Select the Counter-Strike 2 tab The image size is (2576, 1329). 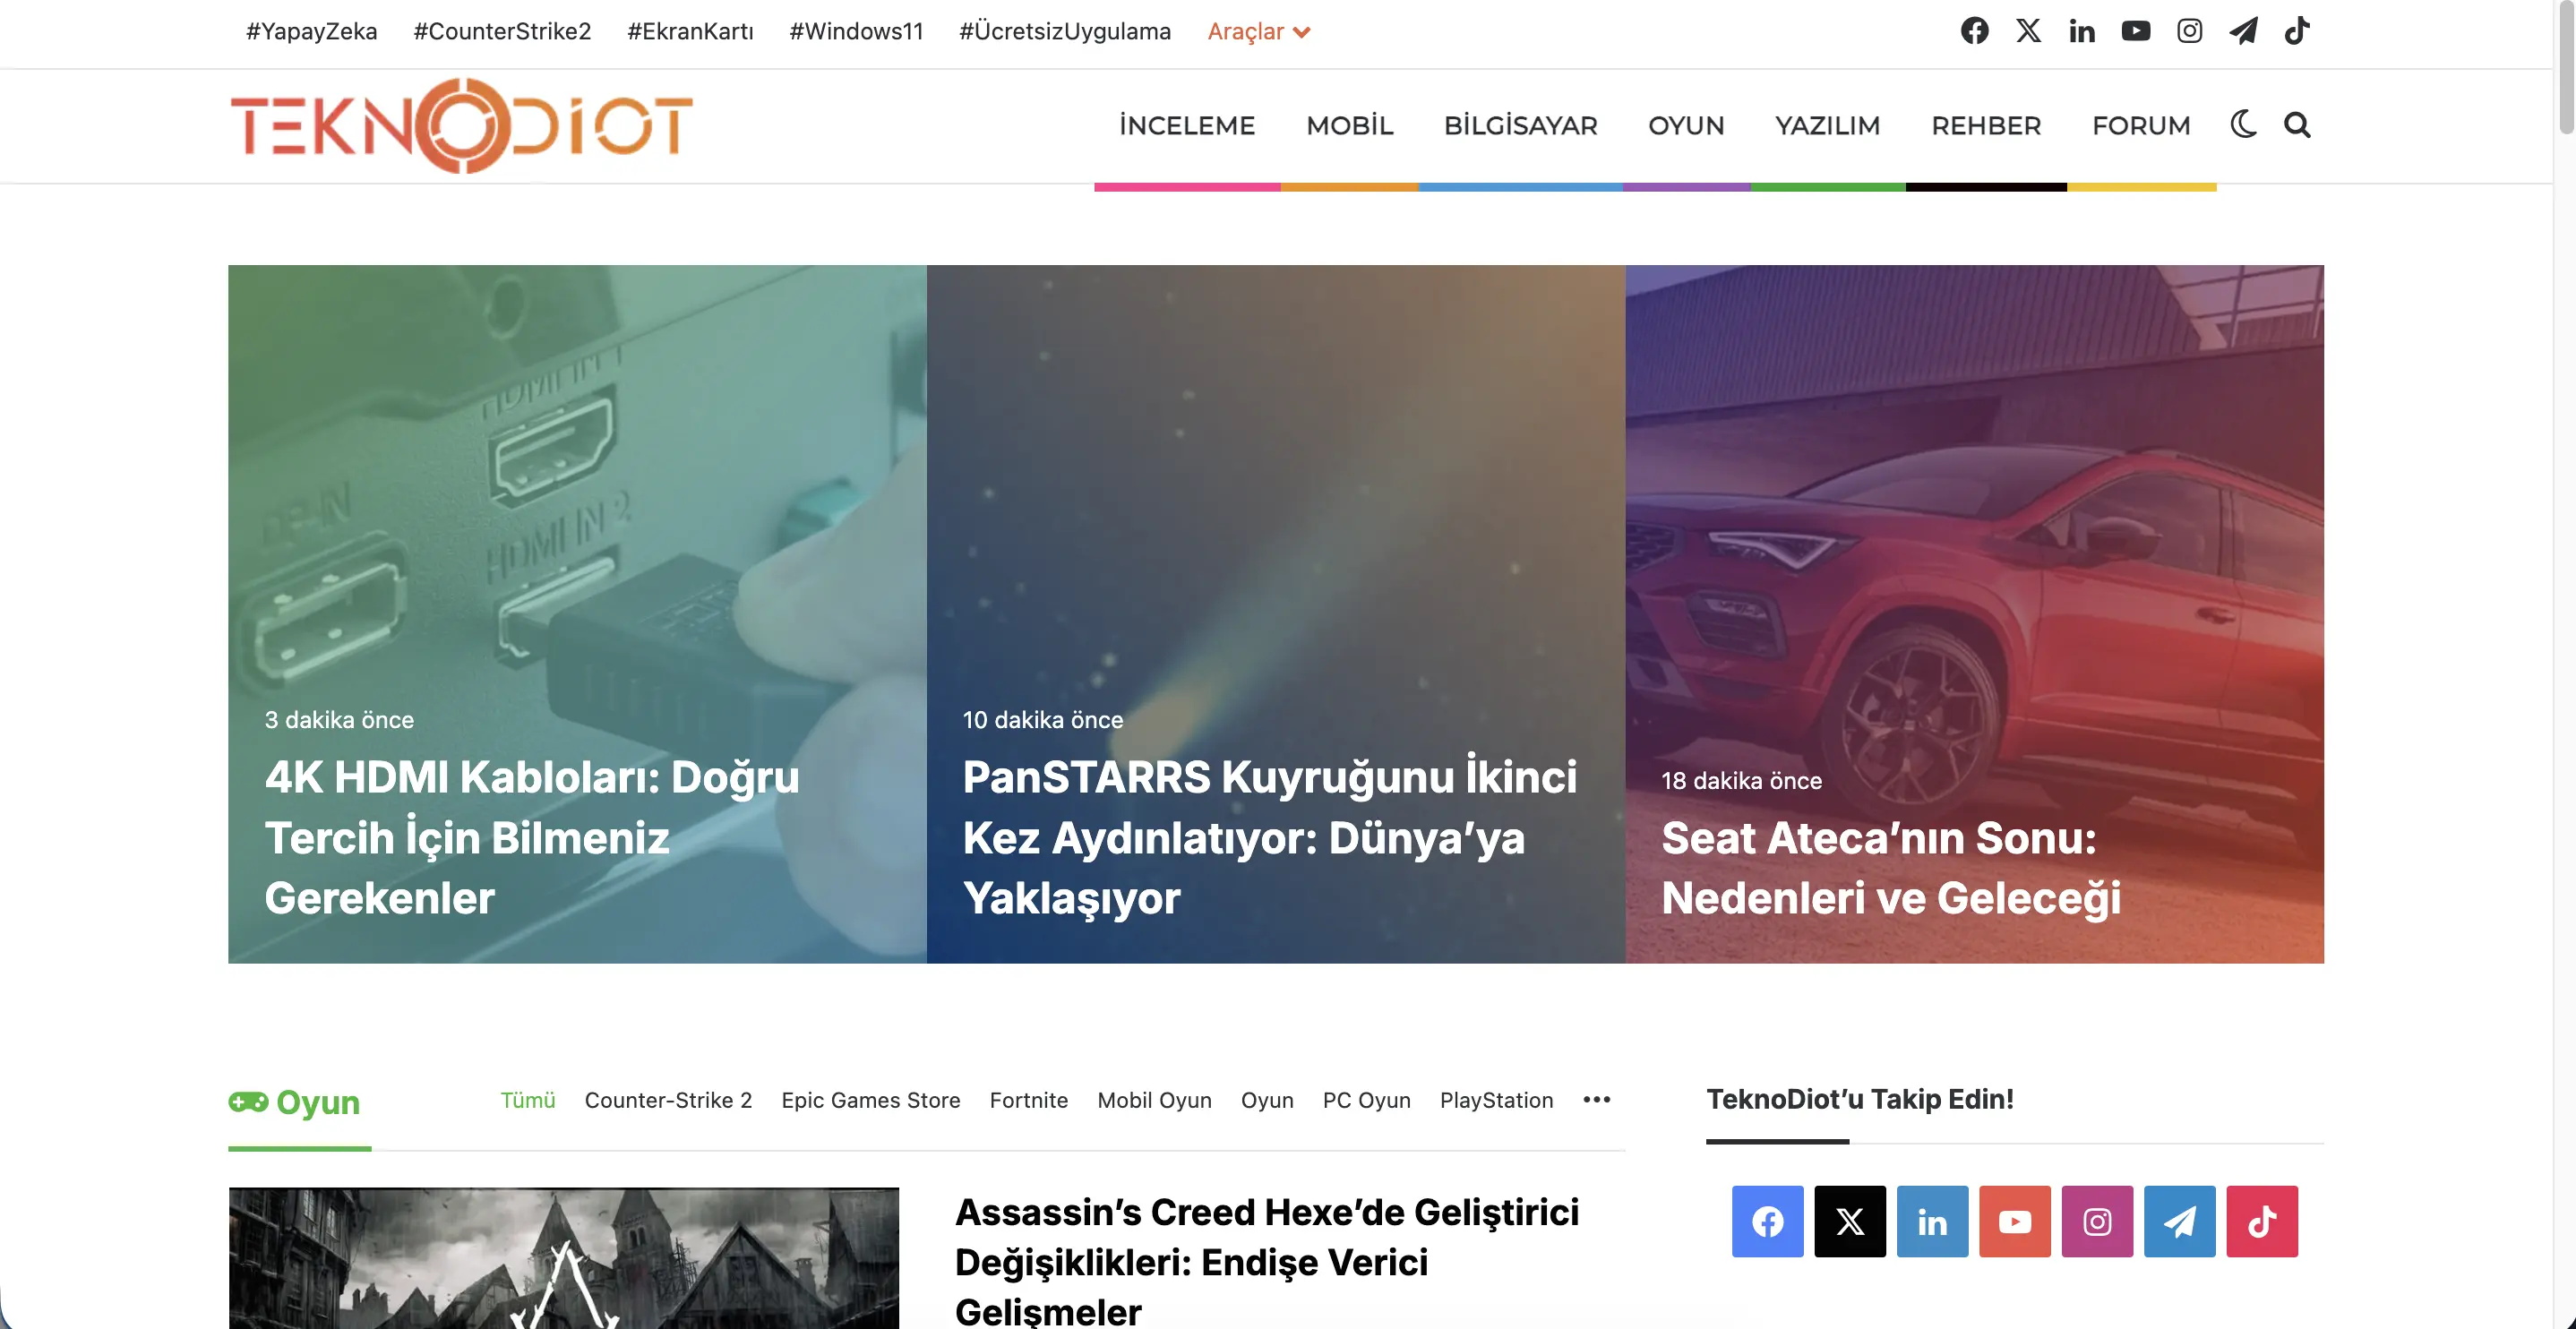tap(668, 1100)
